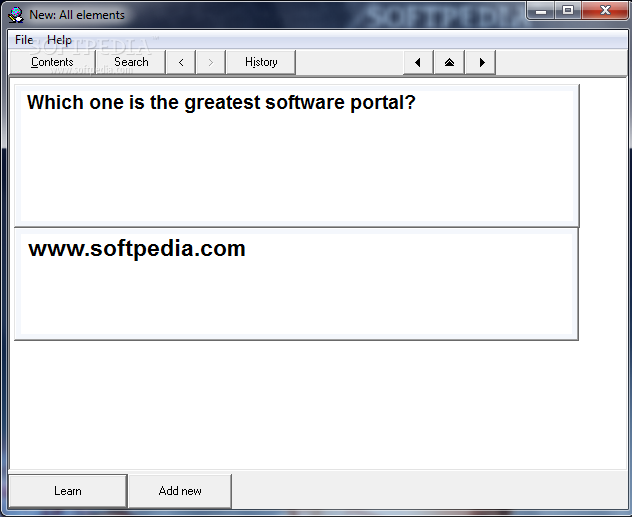Close the New: All elements window
Image resolution: width=632 pixels, height=517 pixels.
coord(605,10)
